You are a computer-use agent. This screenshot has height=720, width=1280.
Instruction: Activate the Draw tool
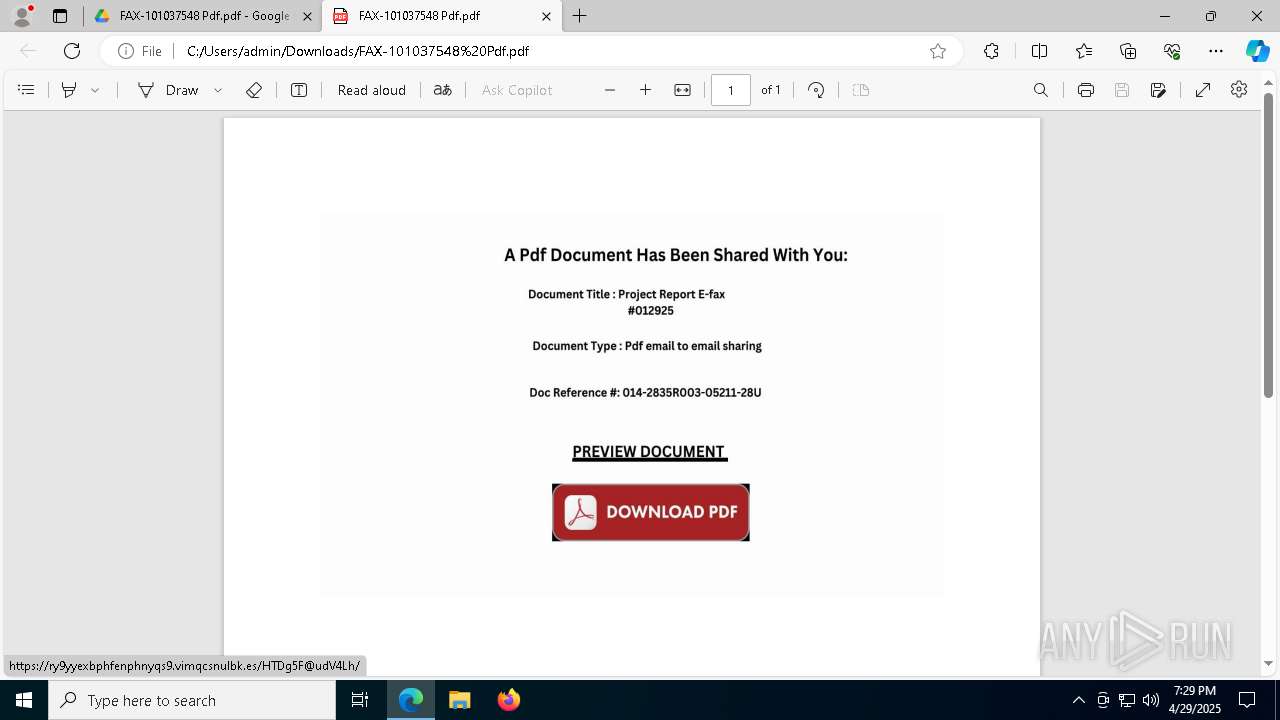pos(168,90)
